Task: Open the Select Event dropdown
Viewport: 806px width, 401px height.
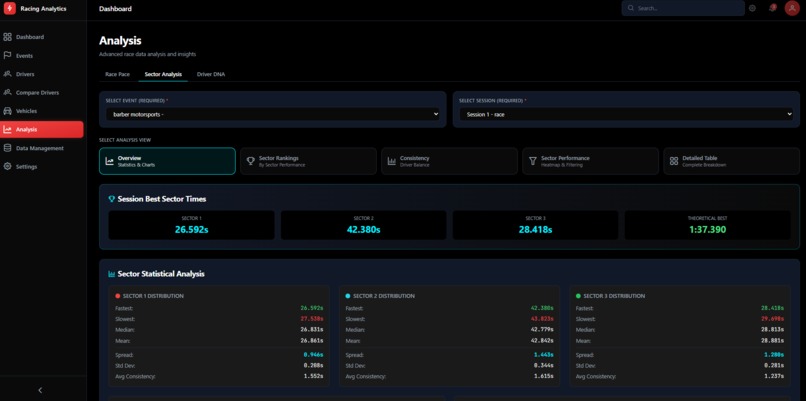Action: tap(272, 114)
